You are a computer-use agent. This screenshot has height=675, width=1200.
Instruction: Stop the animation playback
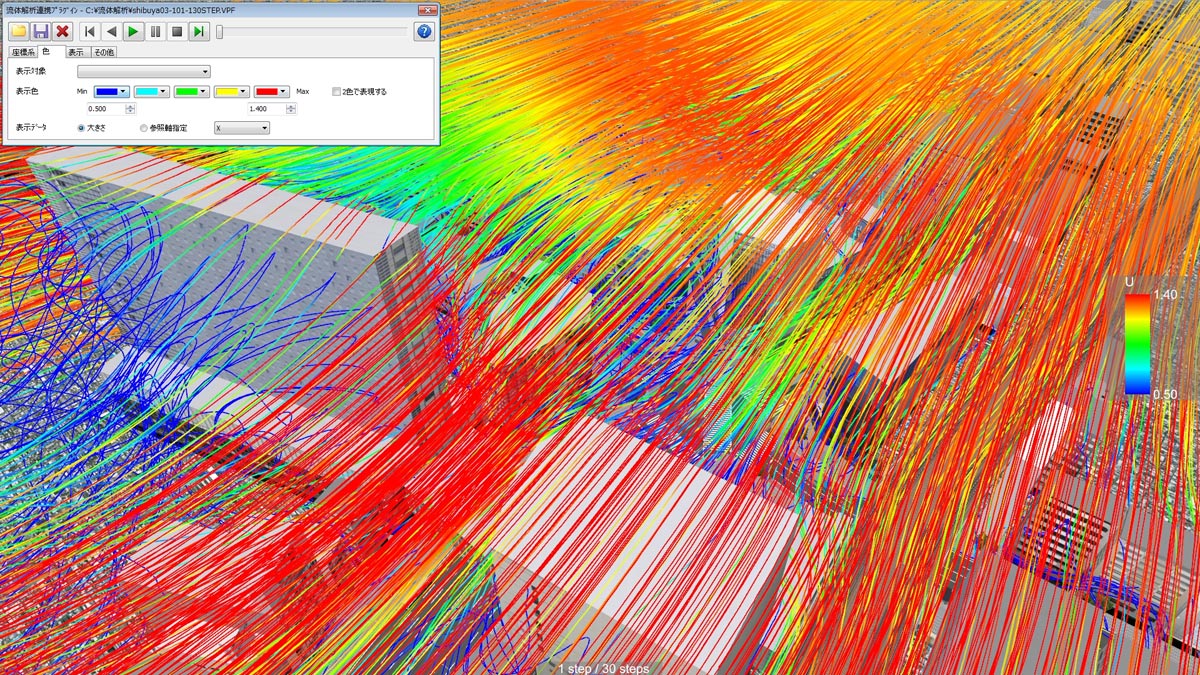(178, 32)
